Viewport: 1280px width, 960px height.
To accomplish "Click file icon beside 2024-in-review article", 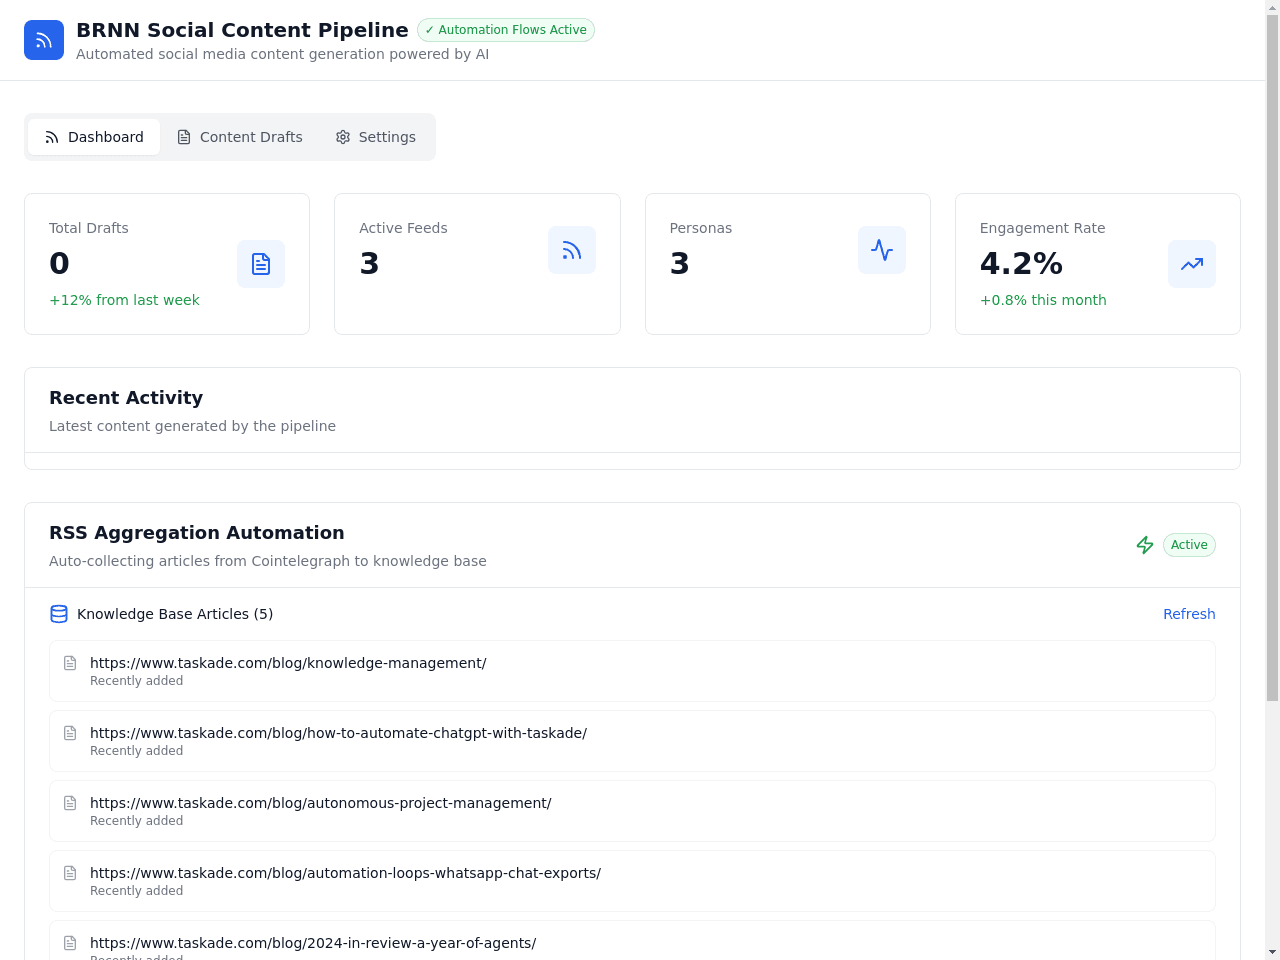I will (x=70, y=943).
